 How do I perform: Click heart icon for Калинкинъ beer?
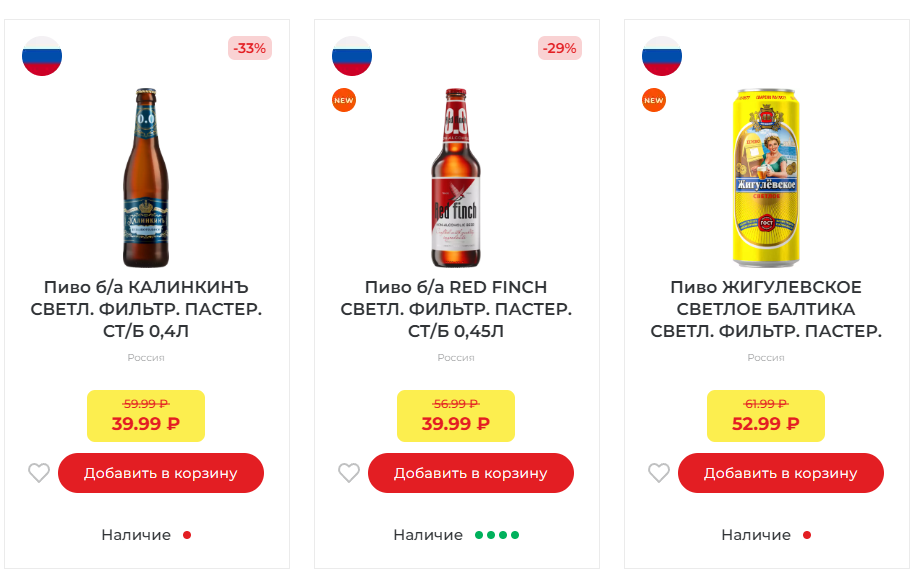[x=39, y=473]
